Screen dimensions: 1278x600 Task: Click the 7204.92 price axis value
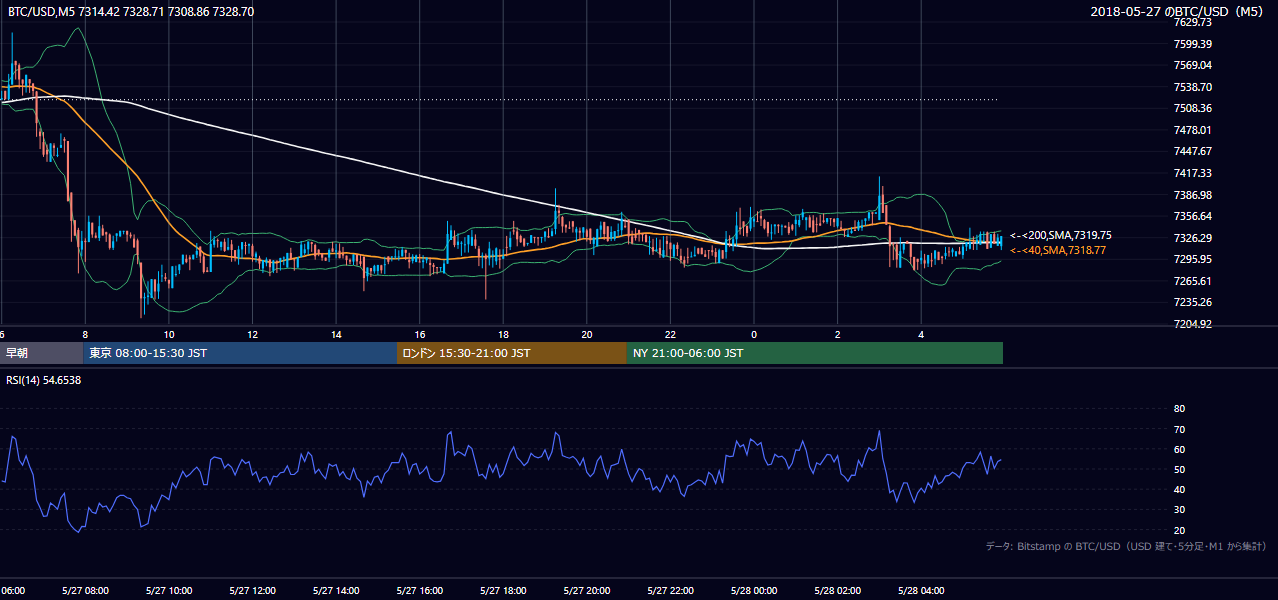(x=1192, y=324)
